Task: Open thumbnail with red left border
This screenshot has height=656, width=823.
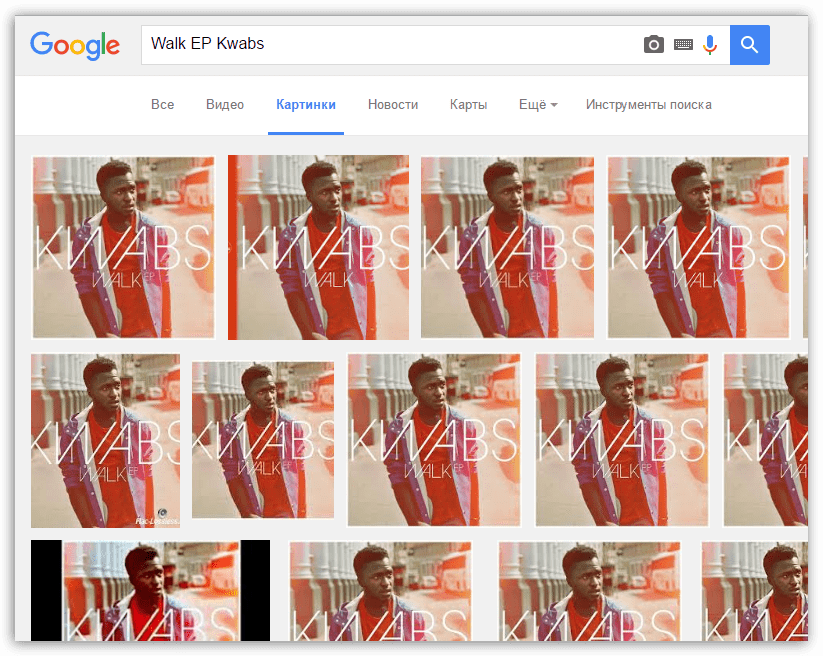Action: point(318,247)
